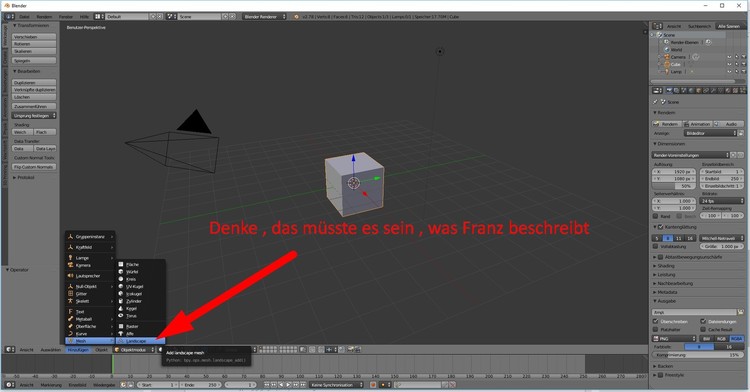This screenshot has width=750, height=392.
Task: Click the Kegel mesh icon
Action: pyautogui.click(x=121, y=308)
